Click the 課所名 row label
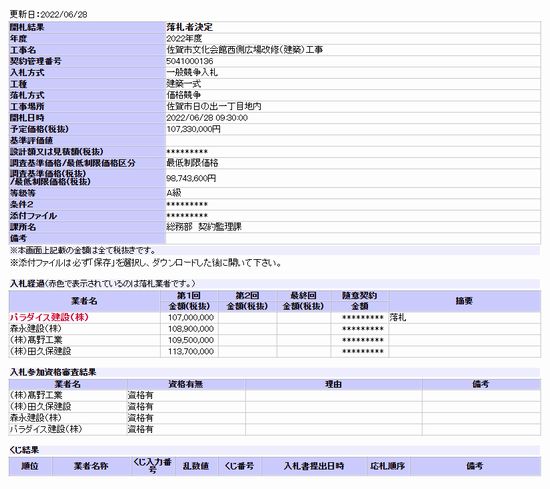550x489 pixels. tap(23, 227)
